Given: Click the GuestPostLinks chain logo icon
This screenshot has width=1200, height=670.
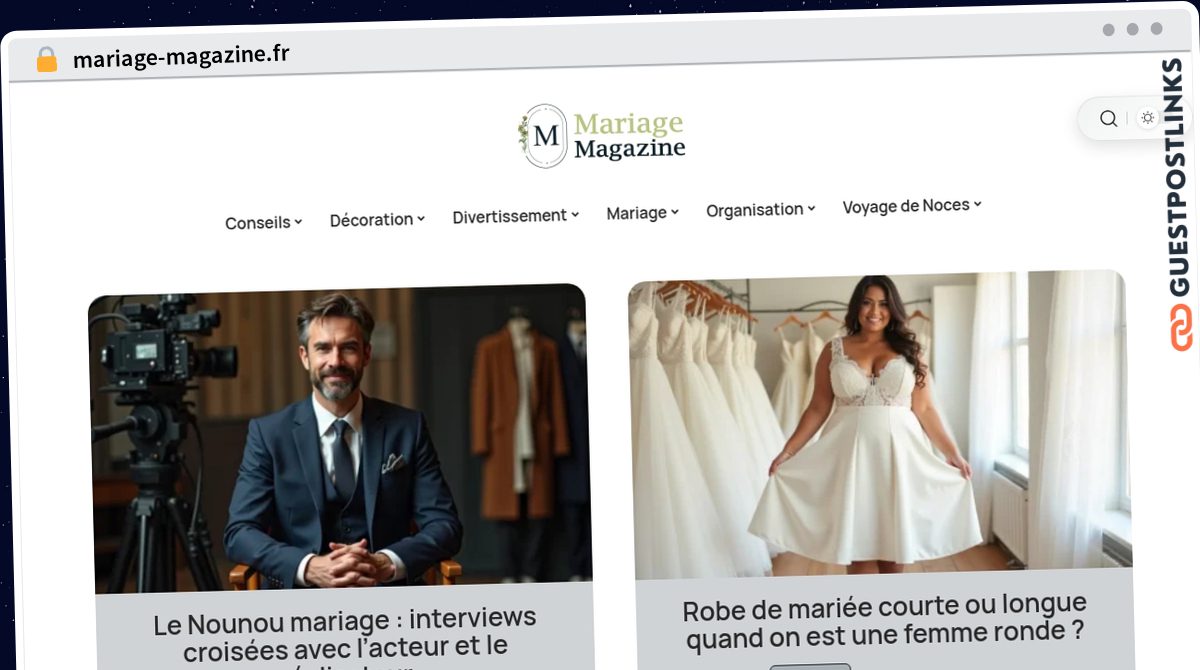Looking at the screenshot, I should [1181, 328].
